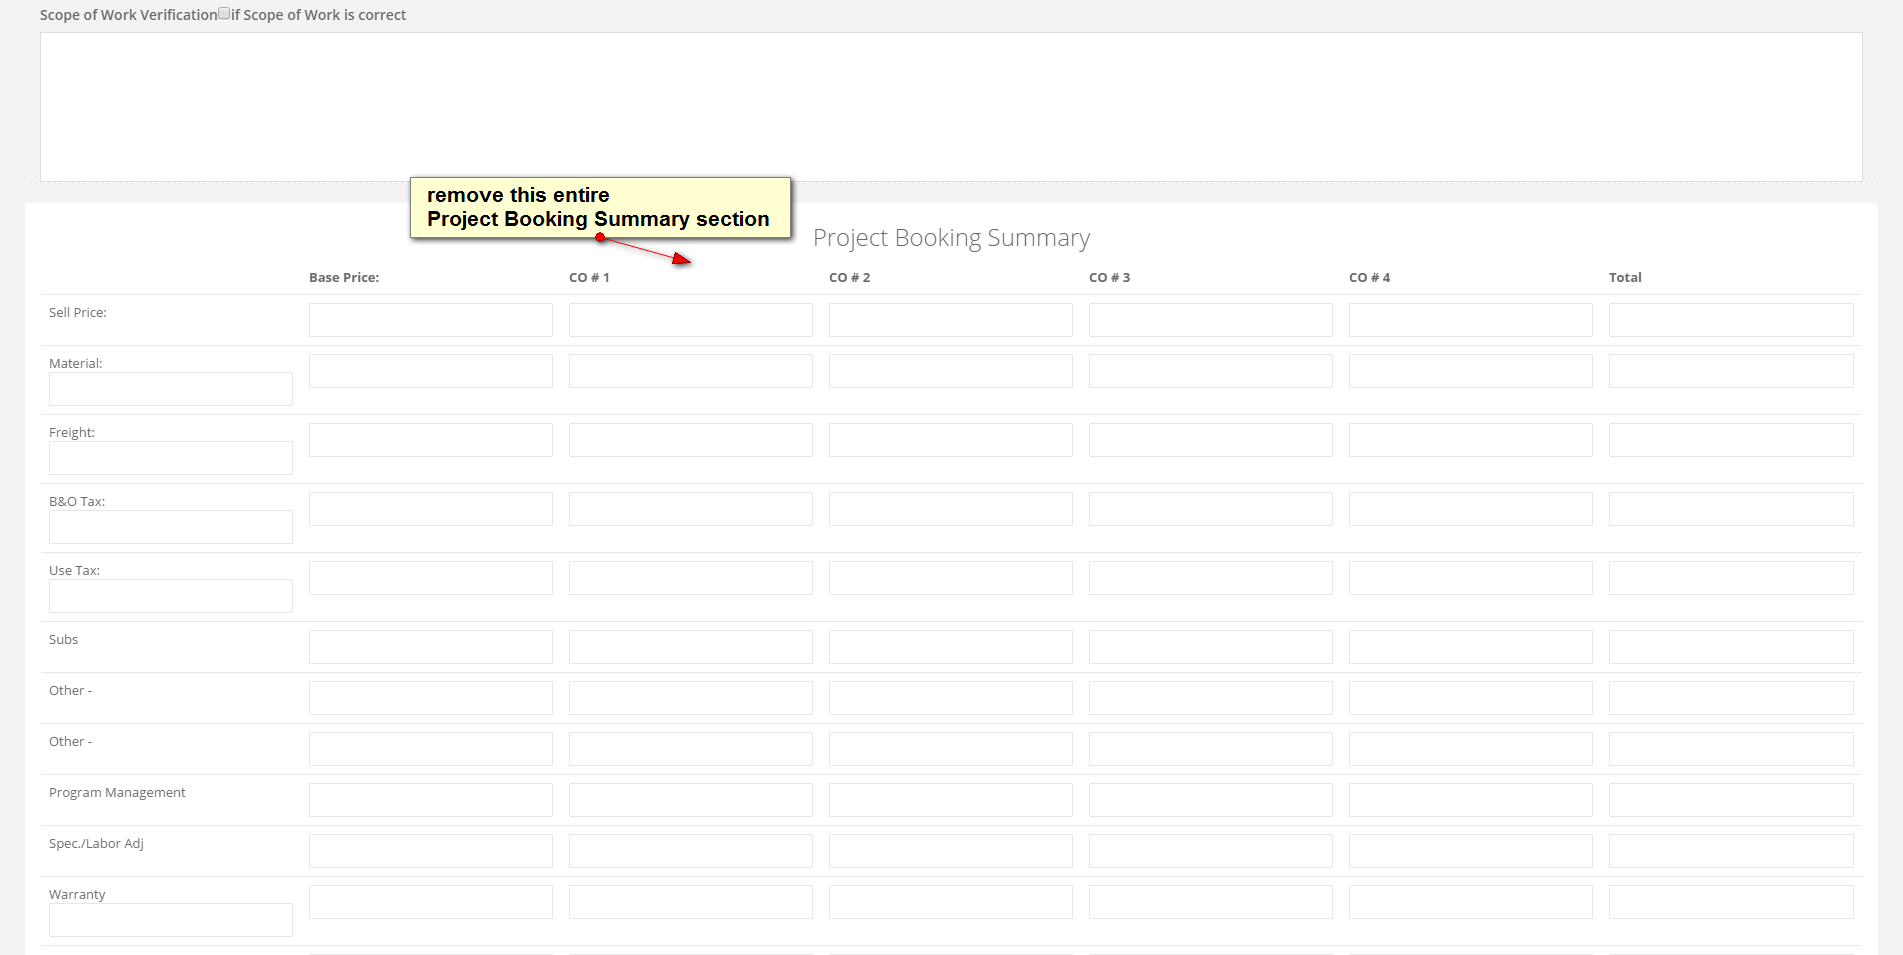Image resolution: width=1903 pixels, height=955 pixels.
Task: Select the Use Tax CO # 2 field
Action: [951, 578]
